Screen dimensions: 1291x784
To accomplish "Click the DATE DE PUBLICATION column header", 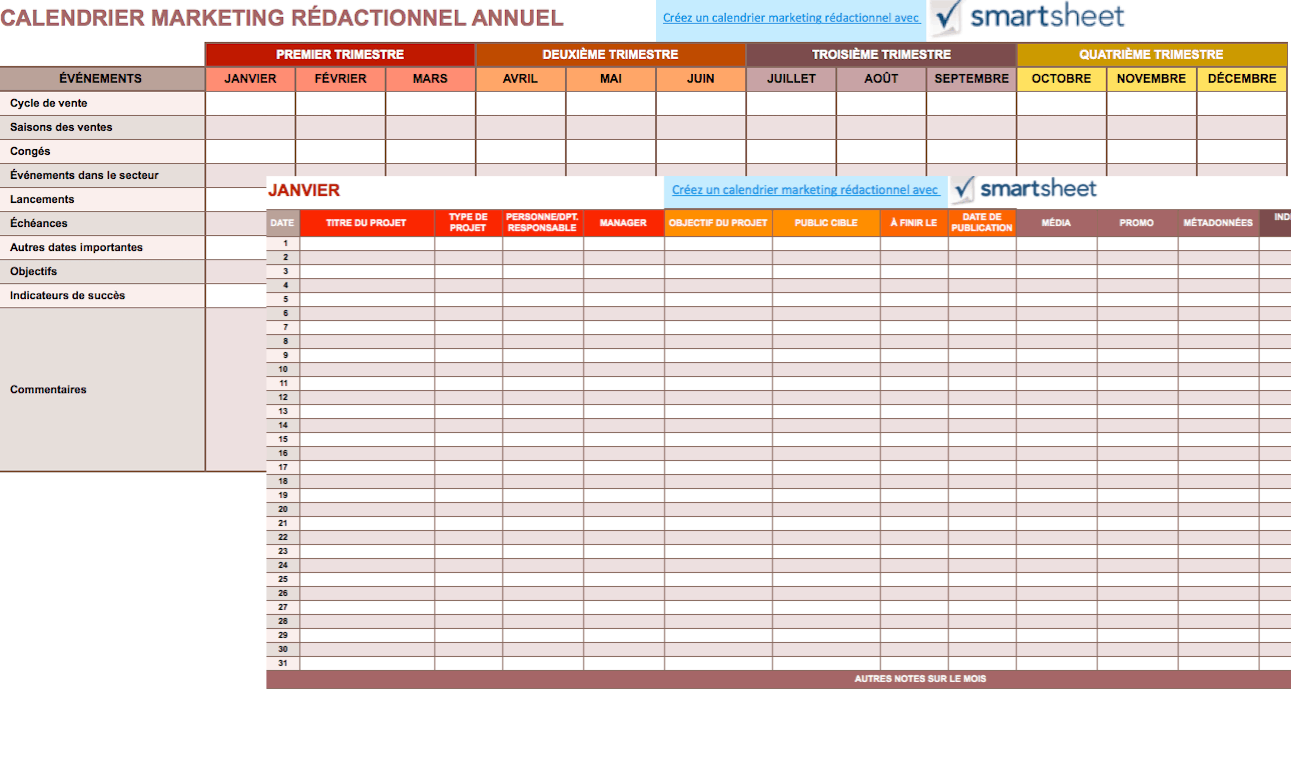I will [982, 223].
